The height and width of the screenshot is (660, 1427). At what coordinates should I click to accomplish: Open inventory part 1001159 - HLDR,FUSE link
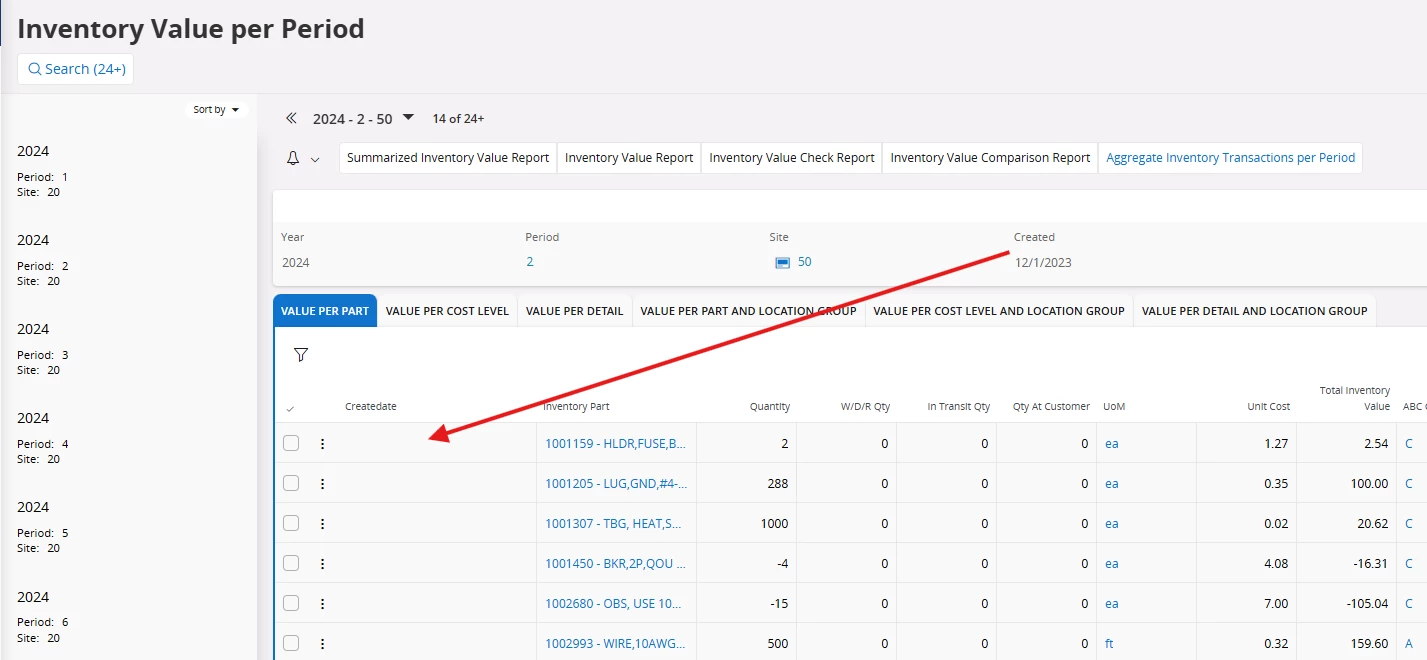click(615, 443)
